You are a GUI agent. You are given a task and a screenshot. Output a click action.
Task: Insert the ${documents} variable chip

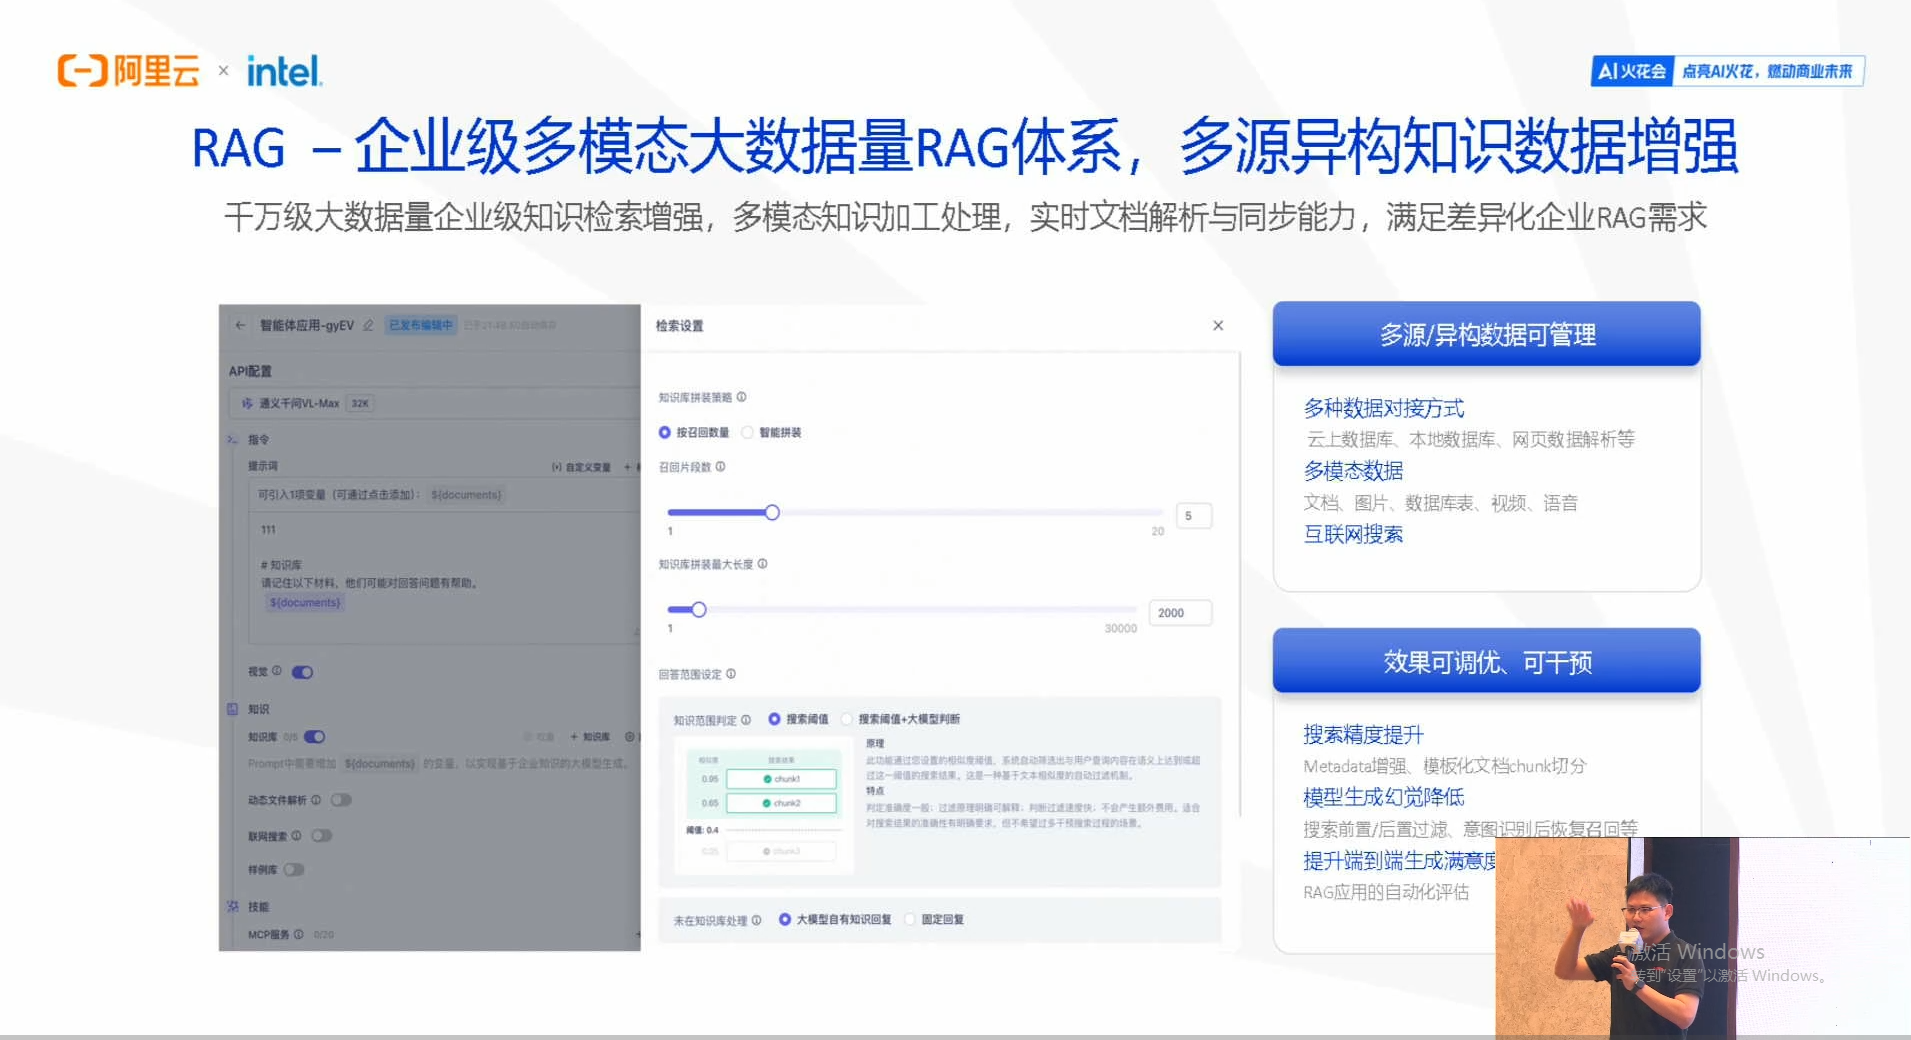tap(466, 494)
